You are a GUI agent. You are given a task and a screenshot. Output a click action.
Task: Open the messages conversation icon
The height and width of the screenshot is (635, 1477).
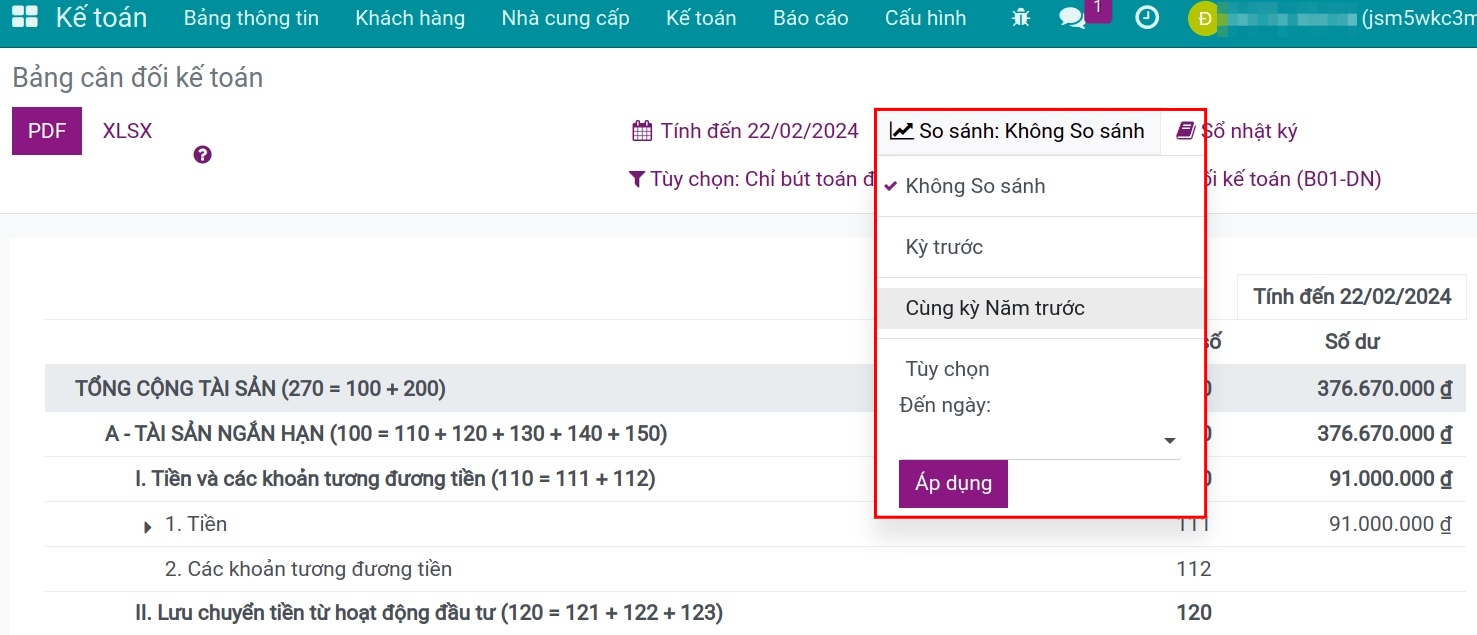tap(1070, 18)
